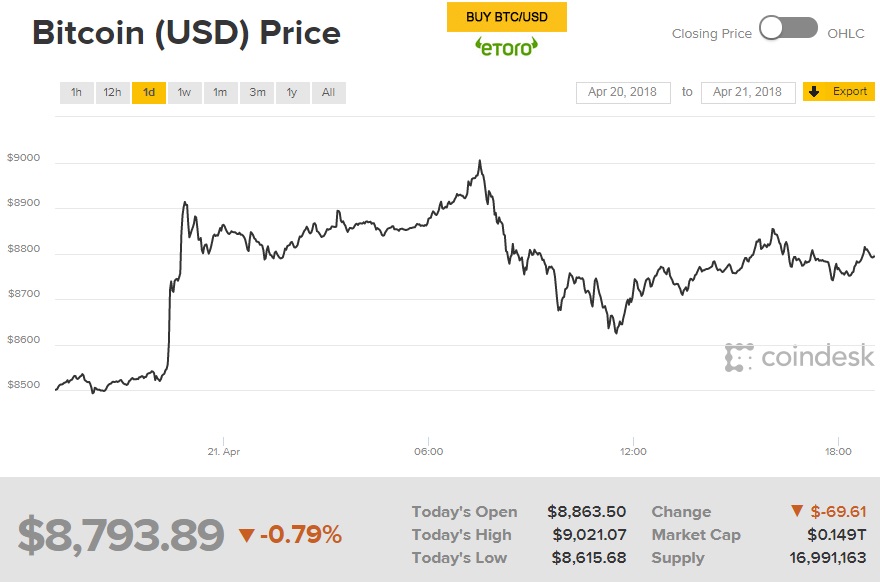Switch chart to 1w range
880x582 pixels.
click(185, 93)
